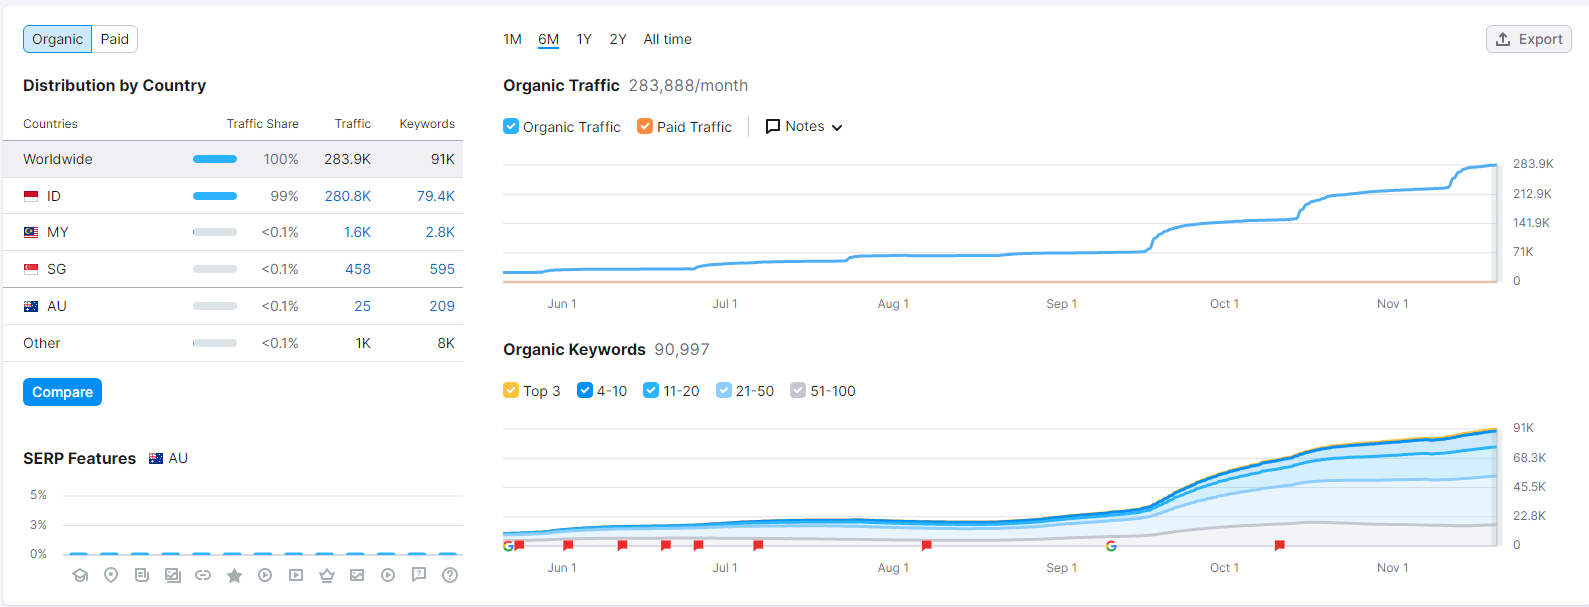Disable the Top 3 keywords checkbox
Screen dimensions: 1589x607
[x=511, y=390]
